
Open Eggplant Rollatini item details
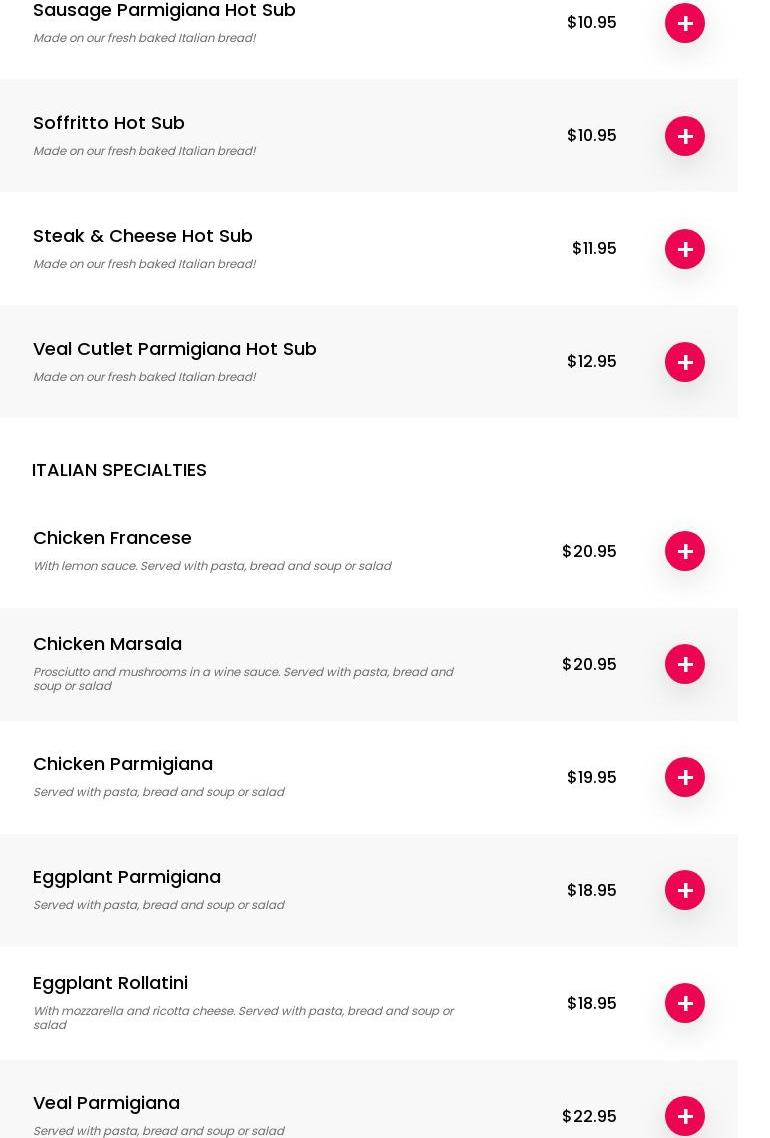(x=110, y=983)
